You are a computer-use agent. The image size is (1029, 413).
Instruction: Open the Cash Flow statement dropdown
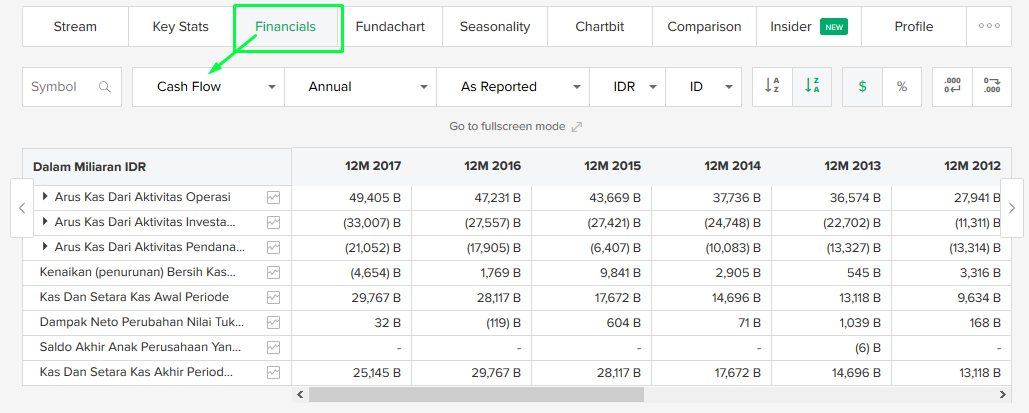coord(209,87)
